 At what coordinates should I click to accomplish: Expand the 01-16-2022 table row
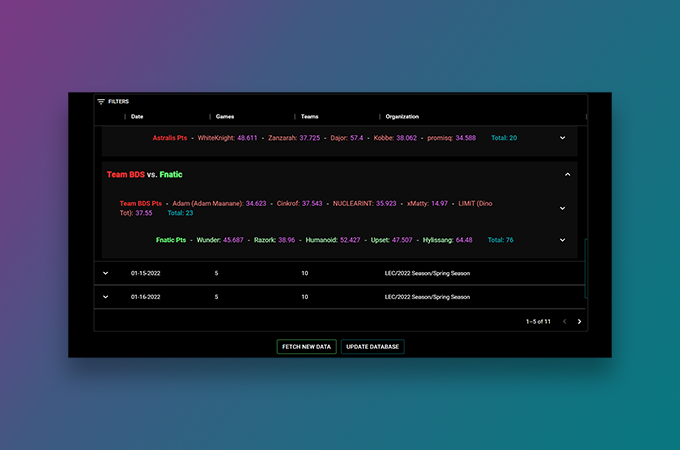[x=105, y=297]
